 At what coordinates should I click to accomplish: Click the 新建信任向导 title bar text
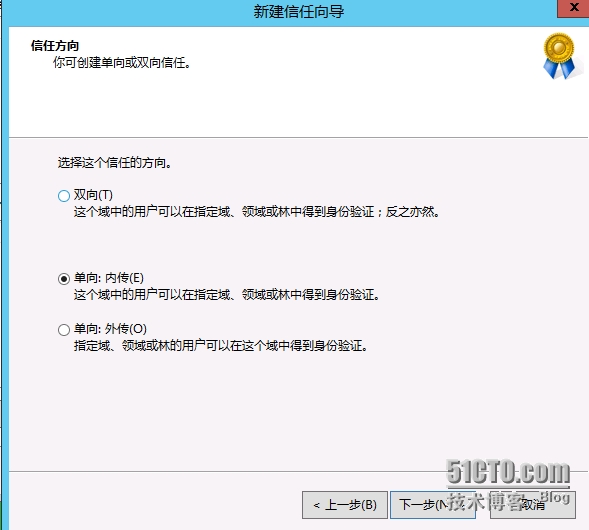(x=299, y=11)
